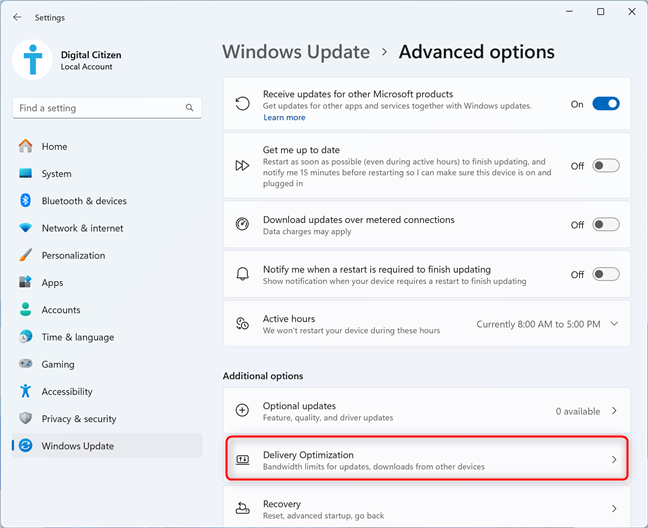Click the Delivery Optimization icon
Viewport: 648px width, 528px height.
click(x=243, y=459)
